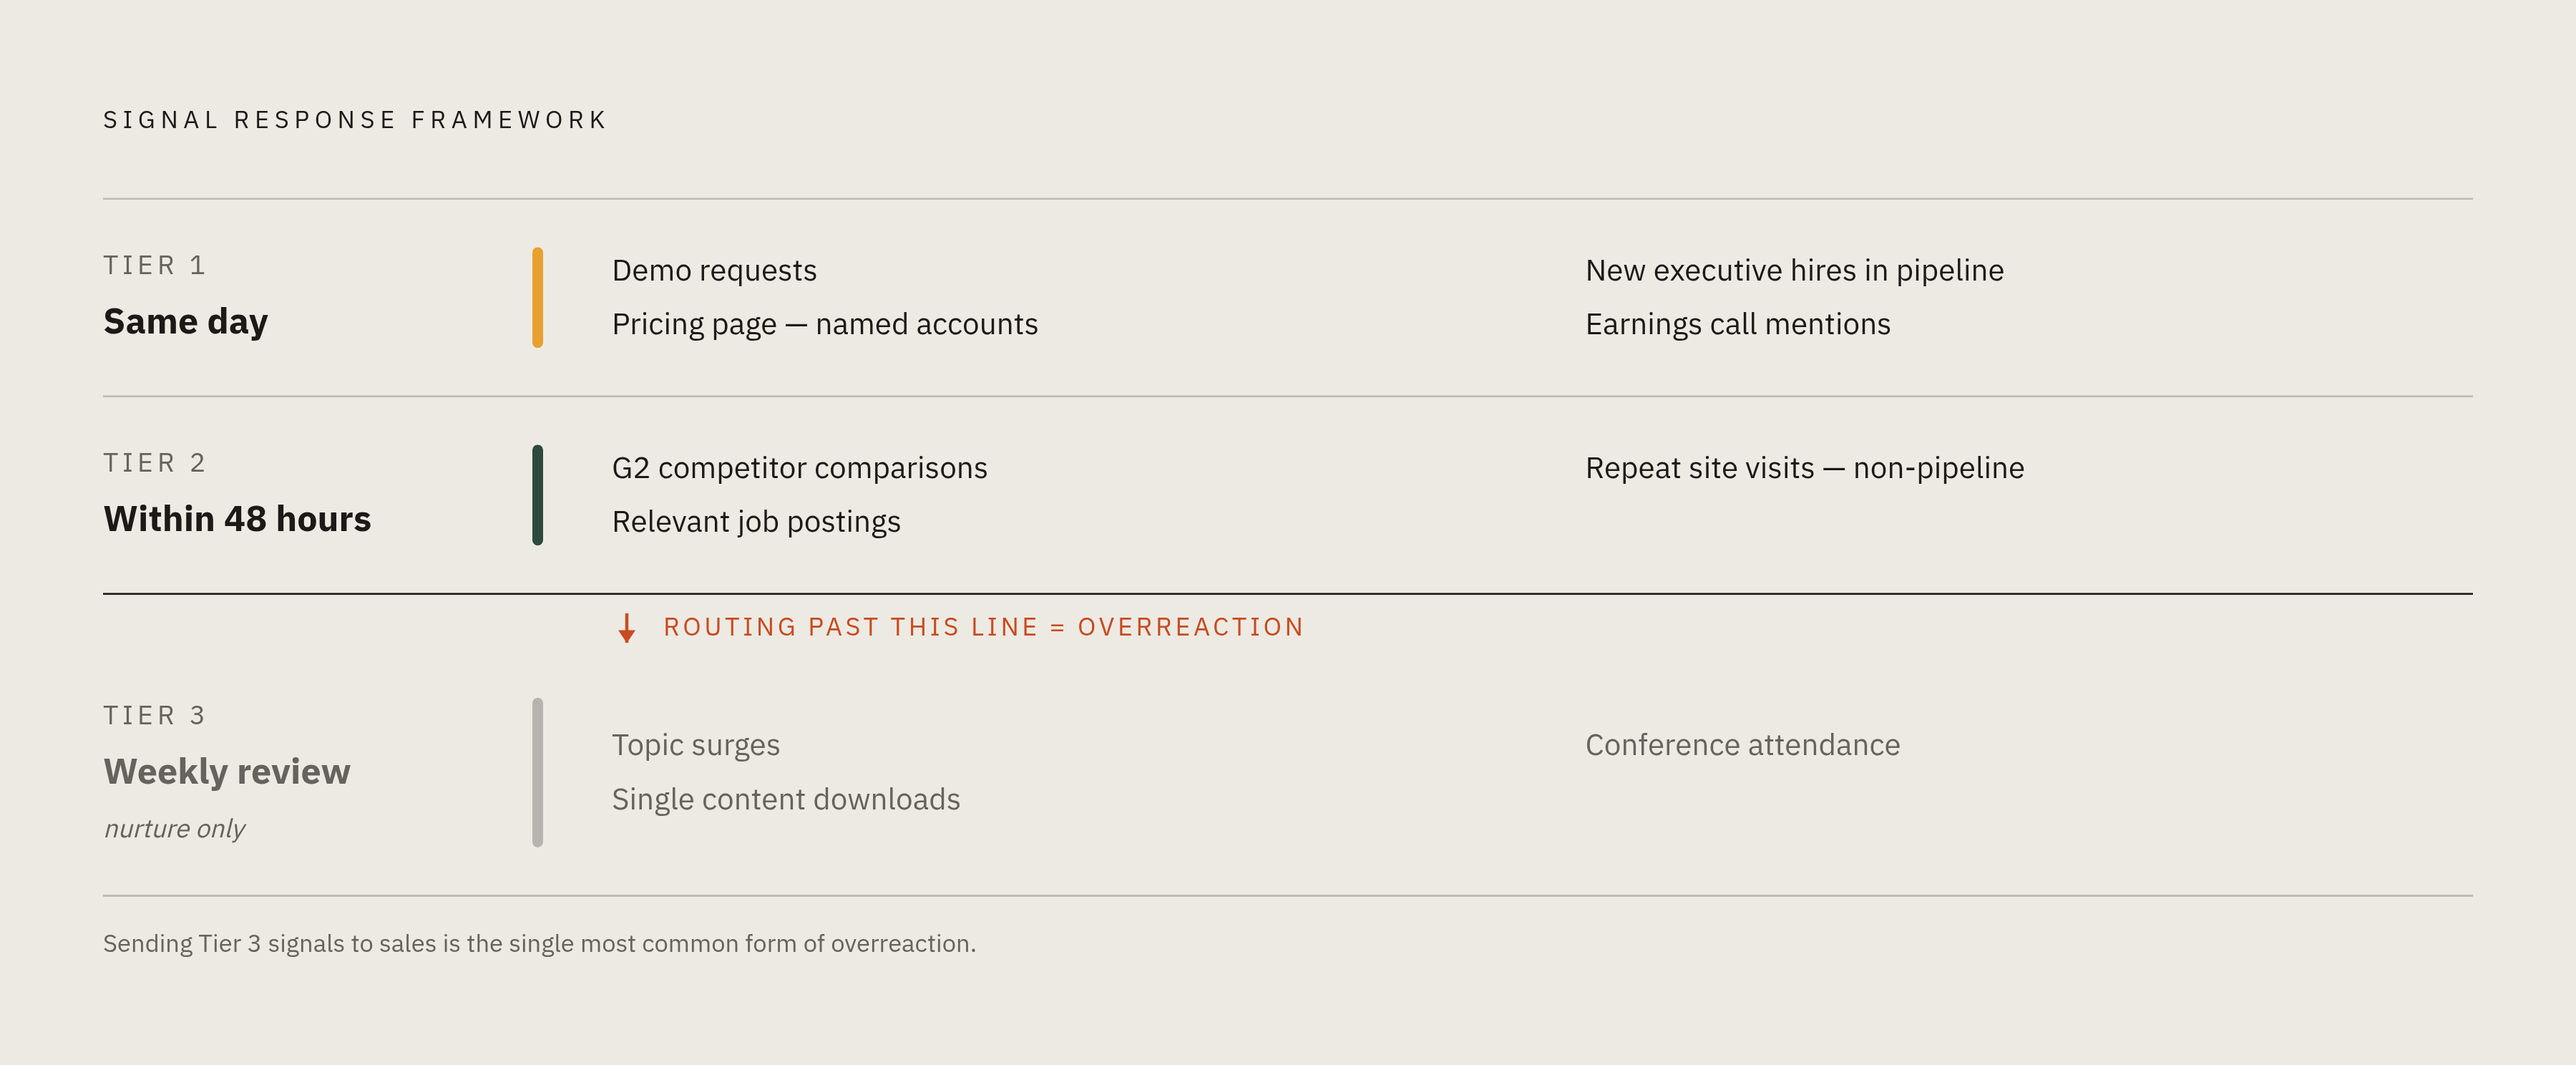This screenshot has width=2576, height=1065.
Task: Click Earnings call mentions item
Action: pos(1737,324)
